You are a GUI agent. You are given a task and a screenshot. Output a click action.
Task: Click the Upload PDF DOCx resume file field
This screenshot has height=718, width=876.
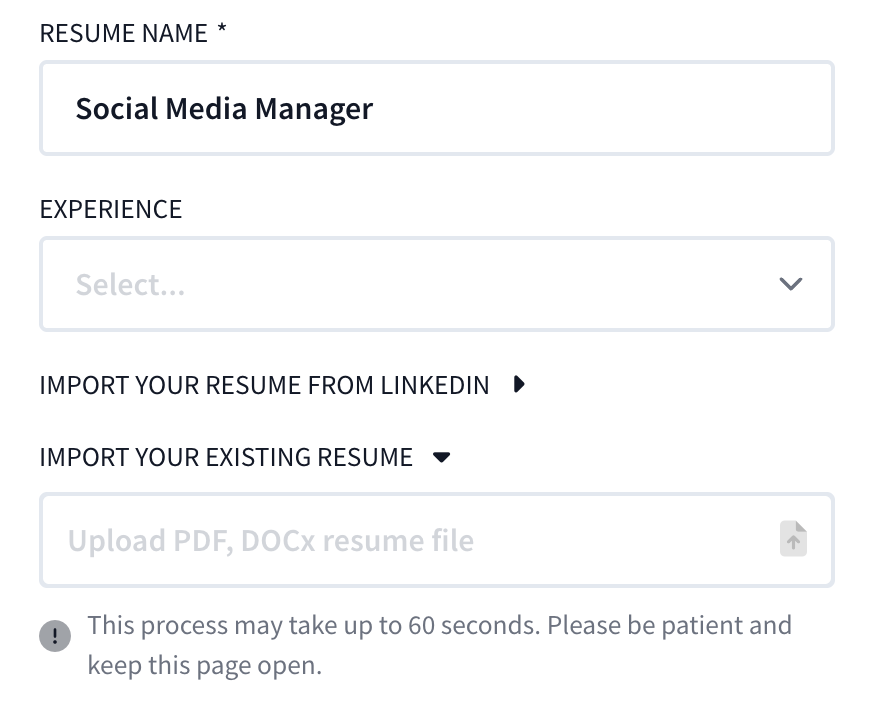tap(400, 539)
